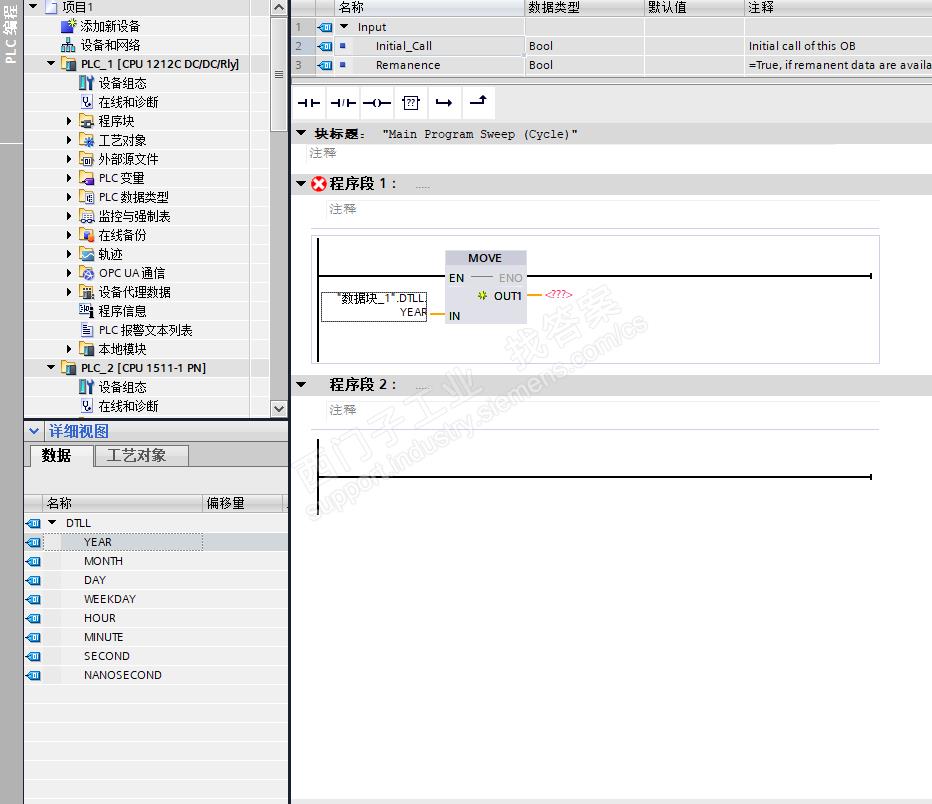The image size is (932, 804).
Task: Collapse 程序段 2 network
Action: point(301,384)
